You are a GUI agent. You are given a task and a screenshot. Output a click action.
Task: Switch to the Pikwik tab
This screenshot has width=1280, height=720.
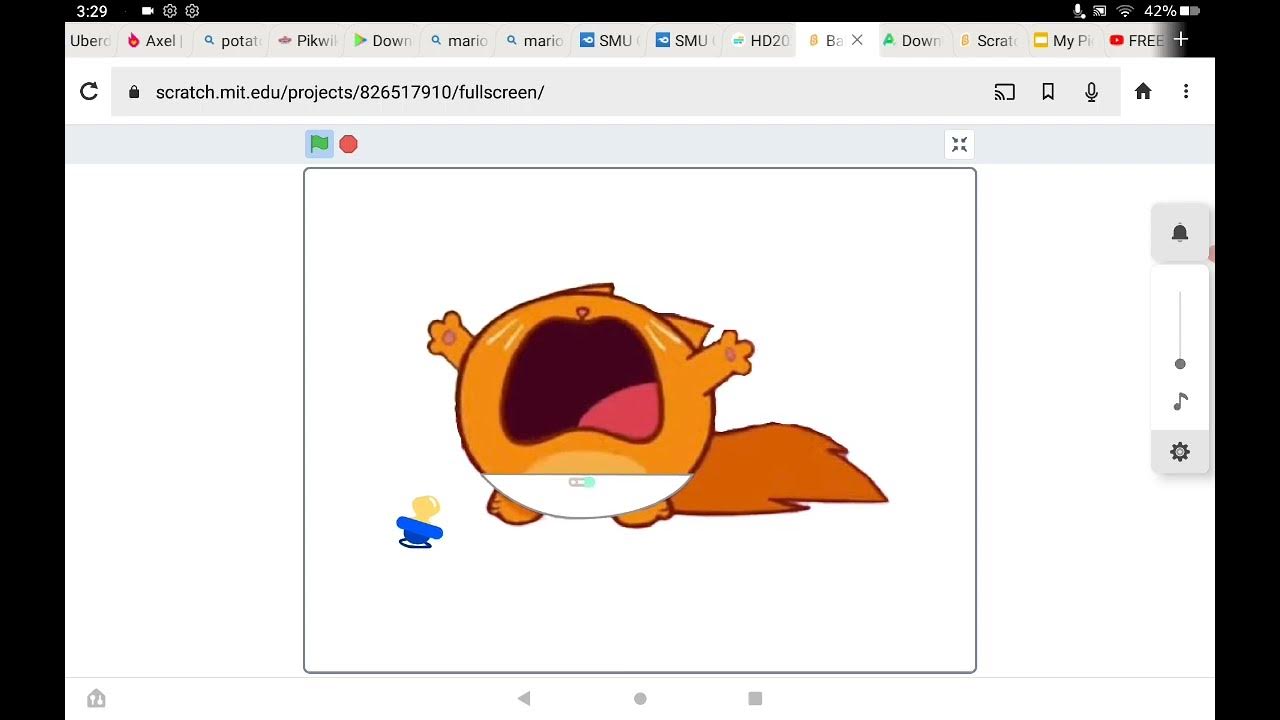tap(306, 41)
